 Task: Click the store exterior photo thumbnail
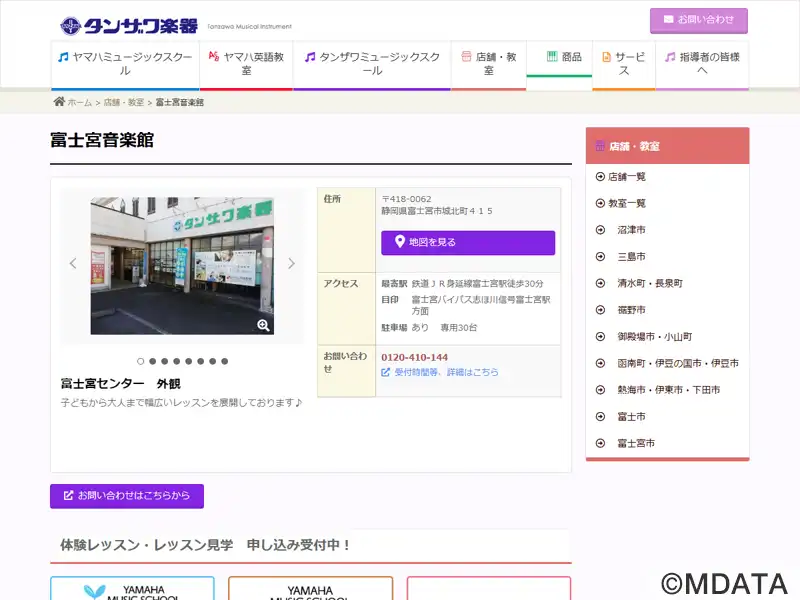click(x=182, y=265)
